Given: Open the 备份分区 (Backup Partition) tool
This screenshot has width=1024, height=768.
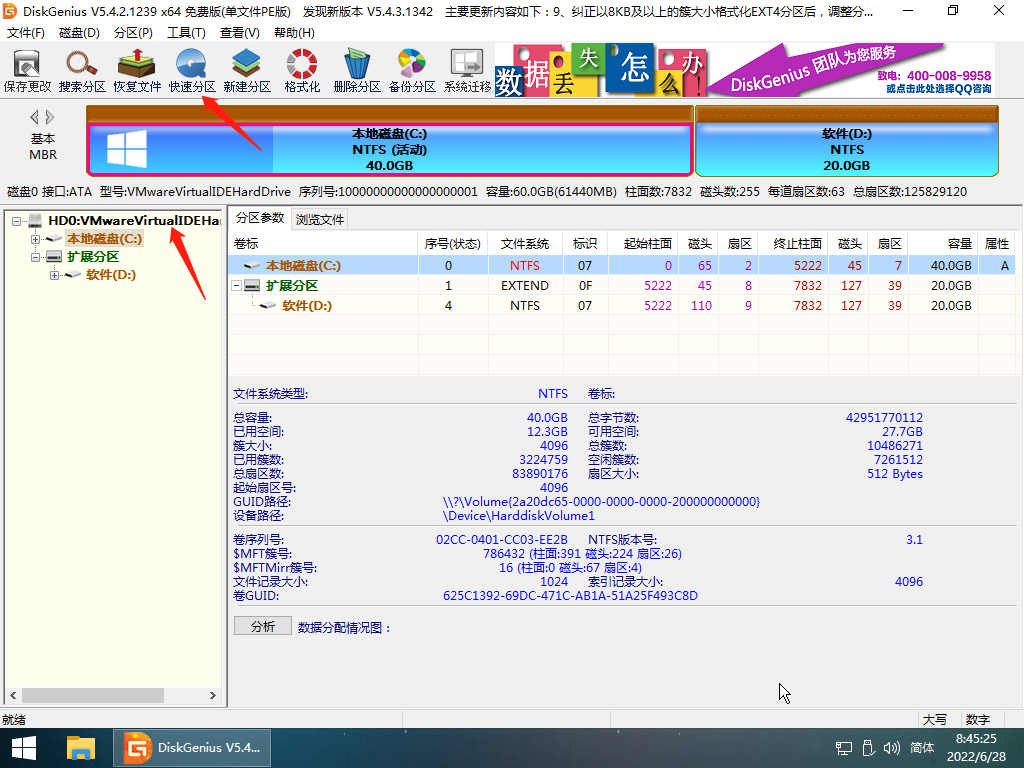Looking at the screenshot, I should click(411, 68).
